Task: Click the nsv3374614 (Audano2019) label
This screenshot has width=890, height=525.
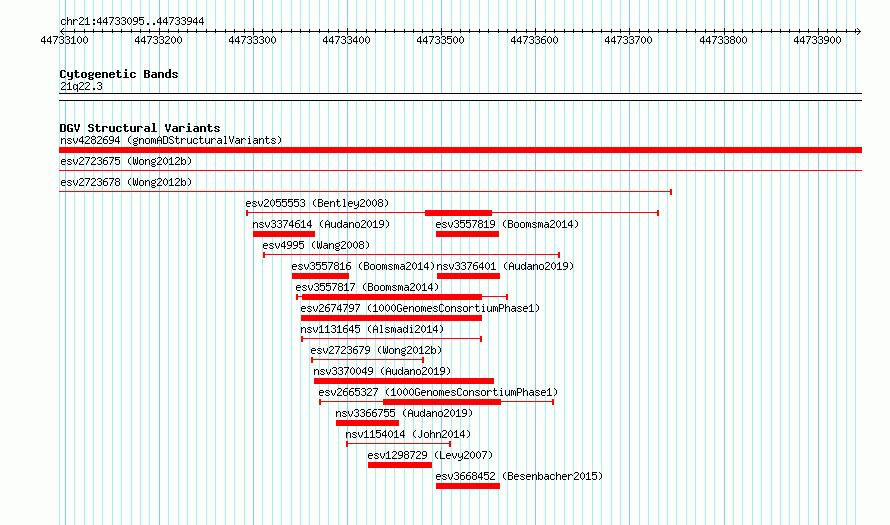Action: 321,224
